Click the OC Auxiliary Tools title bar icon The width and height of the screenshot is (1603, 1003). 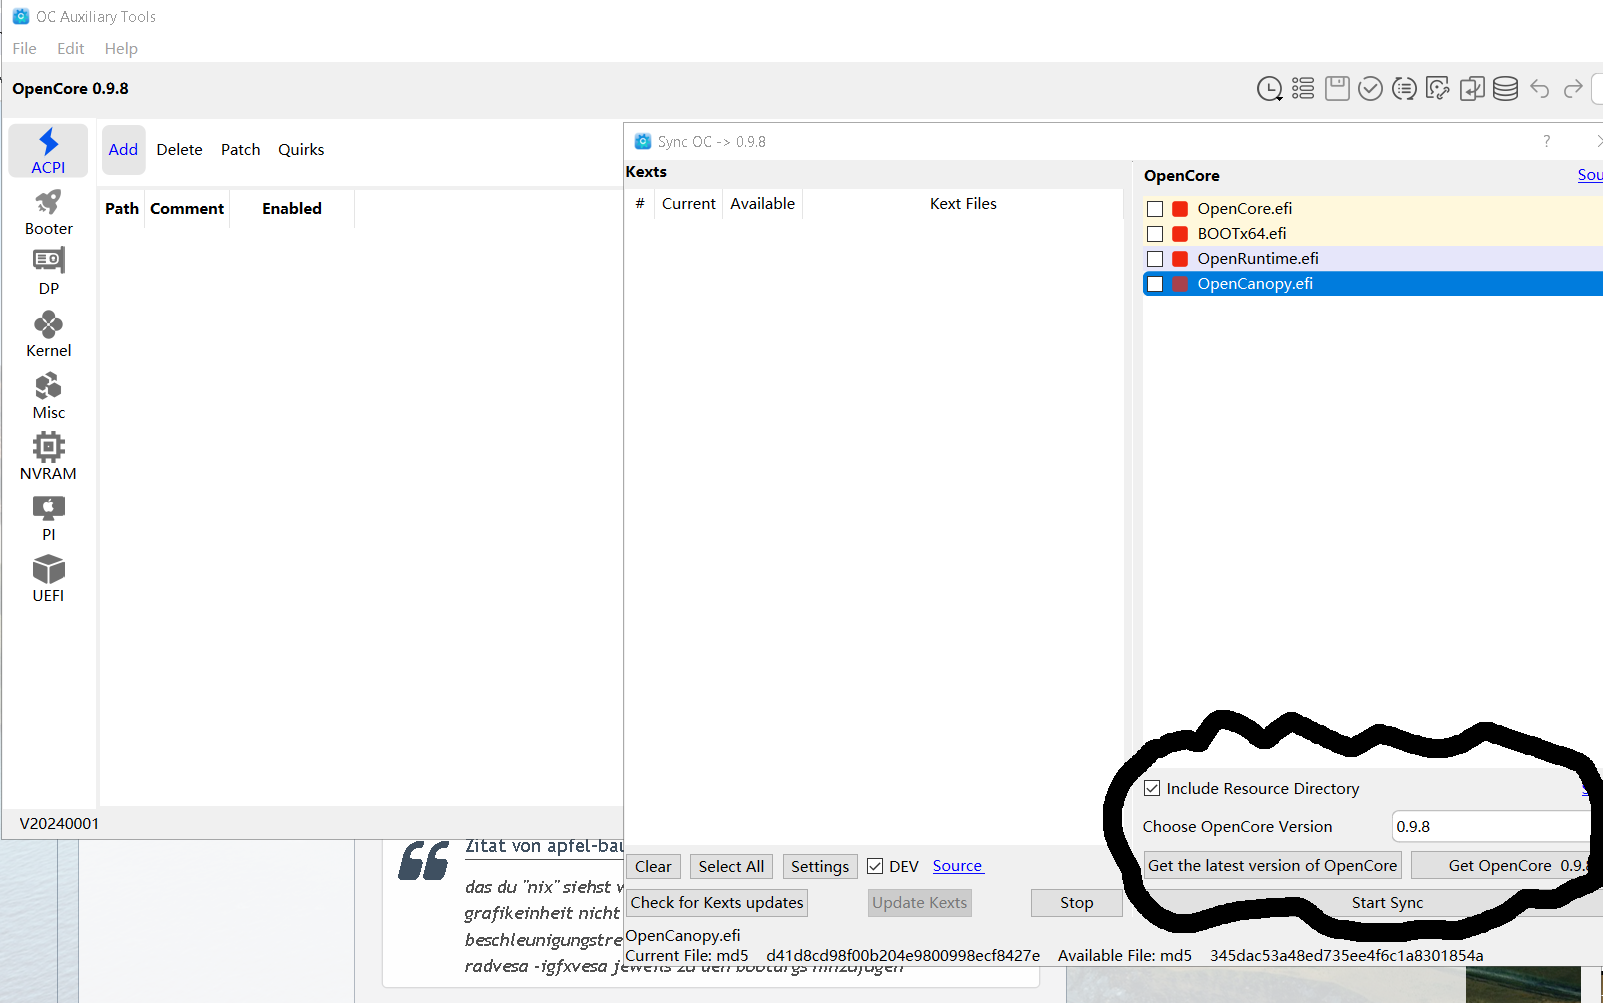(x=20, y=16)
